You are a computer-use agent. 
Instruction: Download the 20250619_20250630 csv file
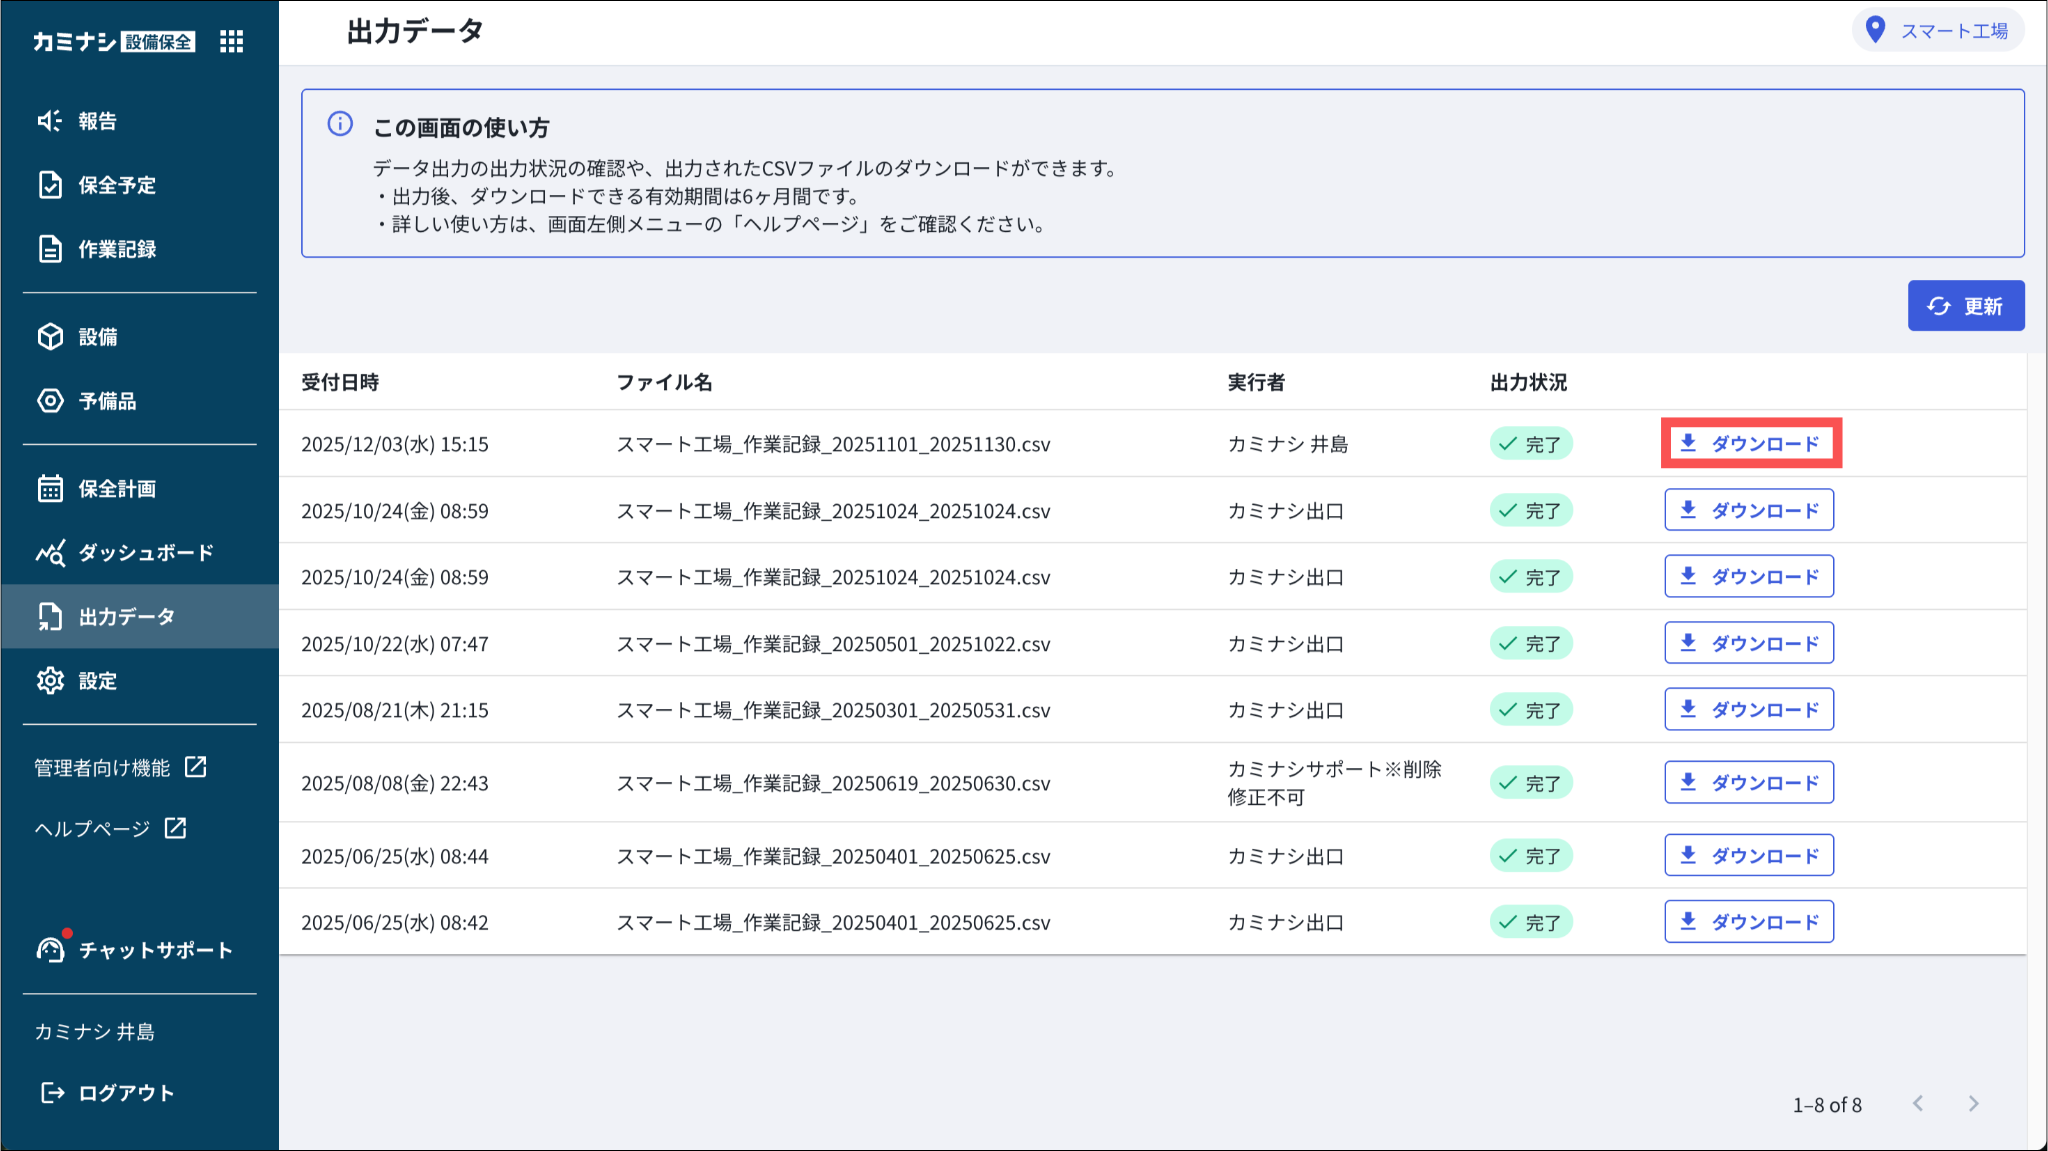[1748, 783]
